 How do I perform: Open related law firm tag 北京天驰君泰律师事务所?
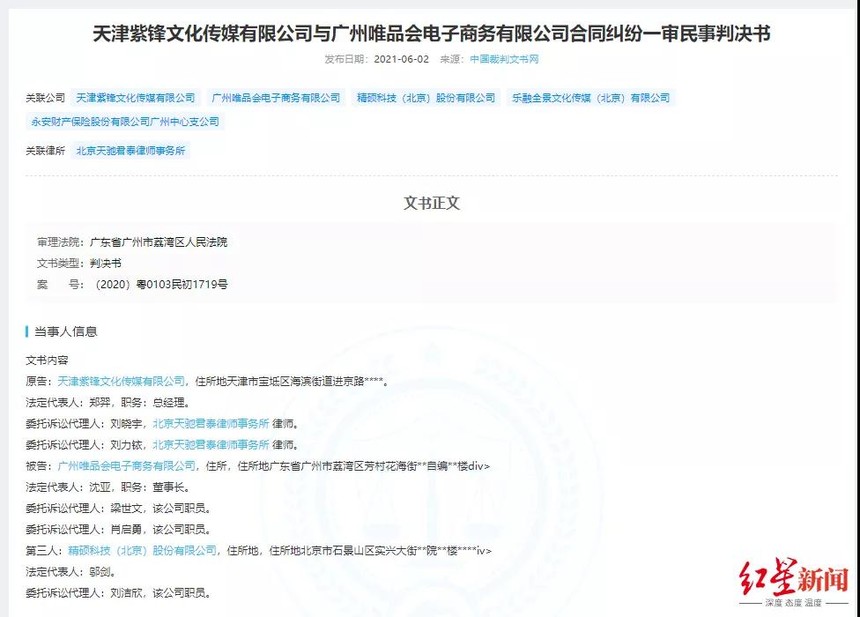(x=131, y=151)
